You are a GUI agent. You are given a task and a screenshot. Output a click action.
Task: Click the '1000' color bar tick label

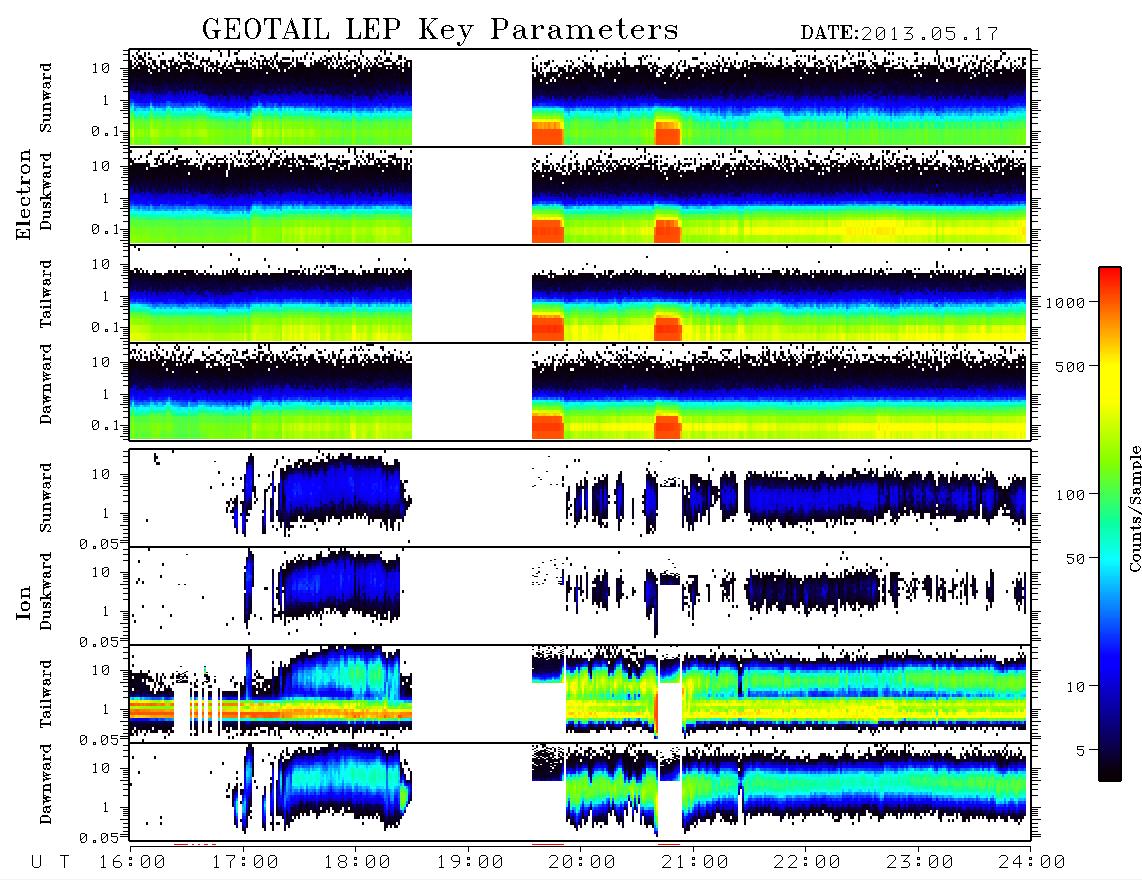(x=1065, y=302)
